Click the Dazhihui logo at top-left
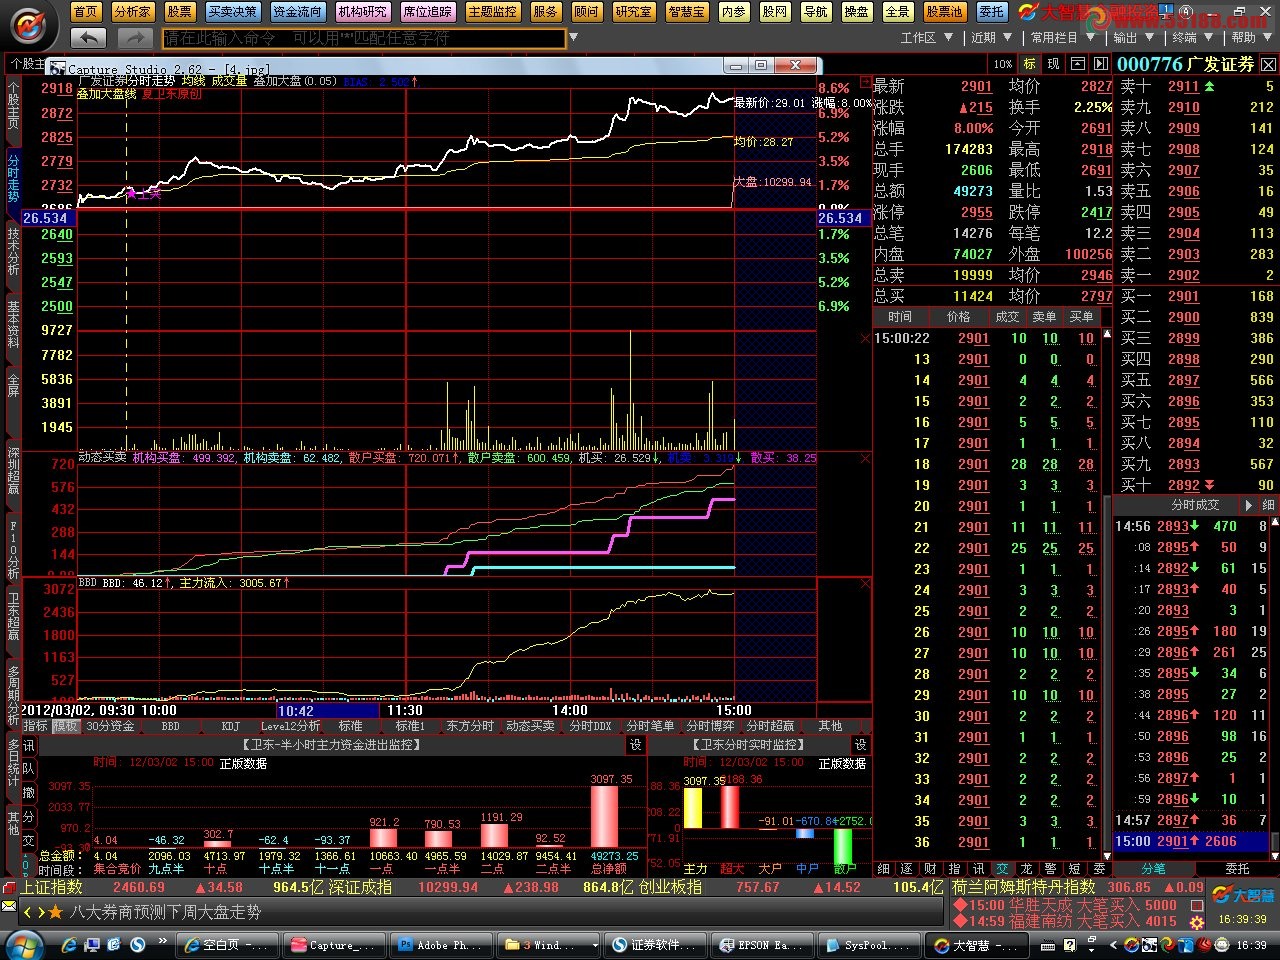Image resolution: width=1280 pixels, height=960 pixels. (30, 24)
